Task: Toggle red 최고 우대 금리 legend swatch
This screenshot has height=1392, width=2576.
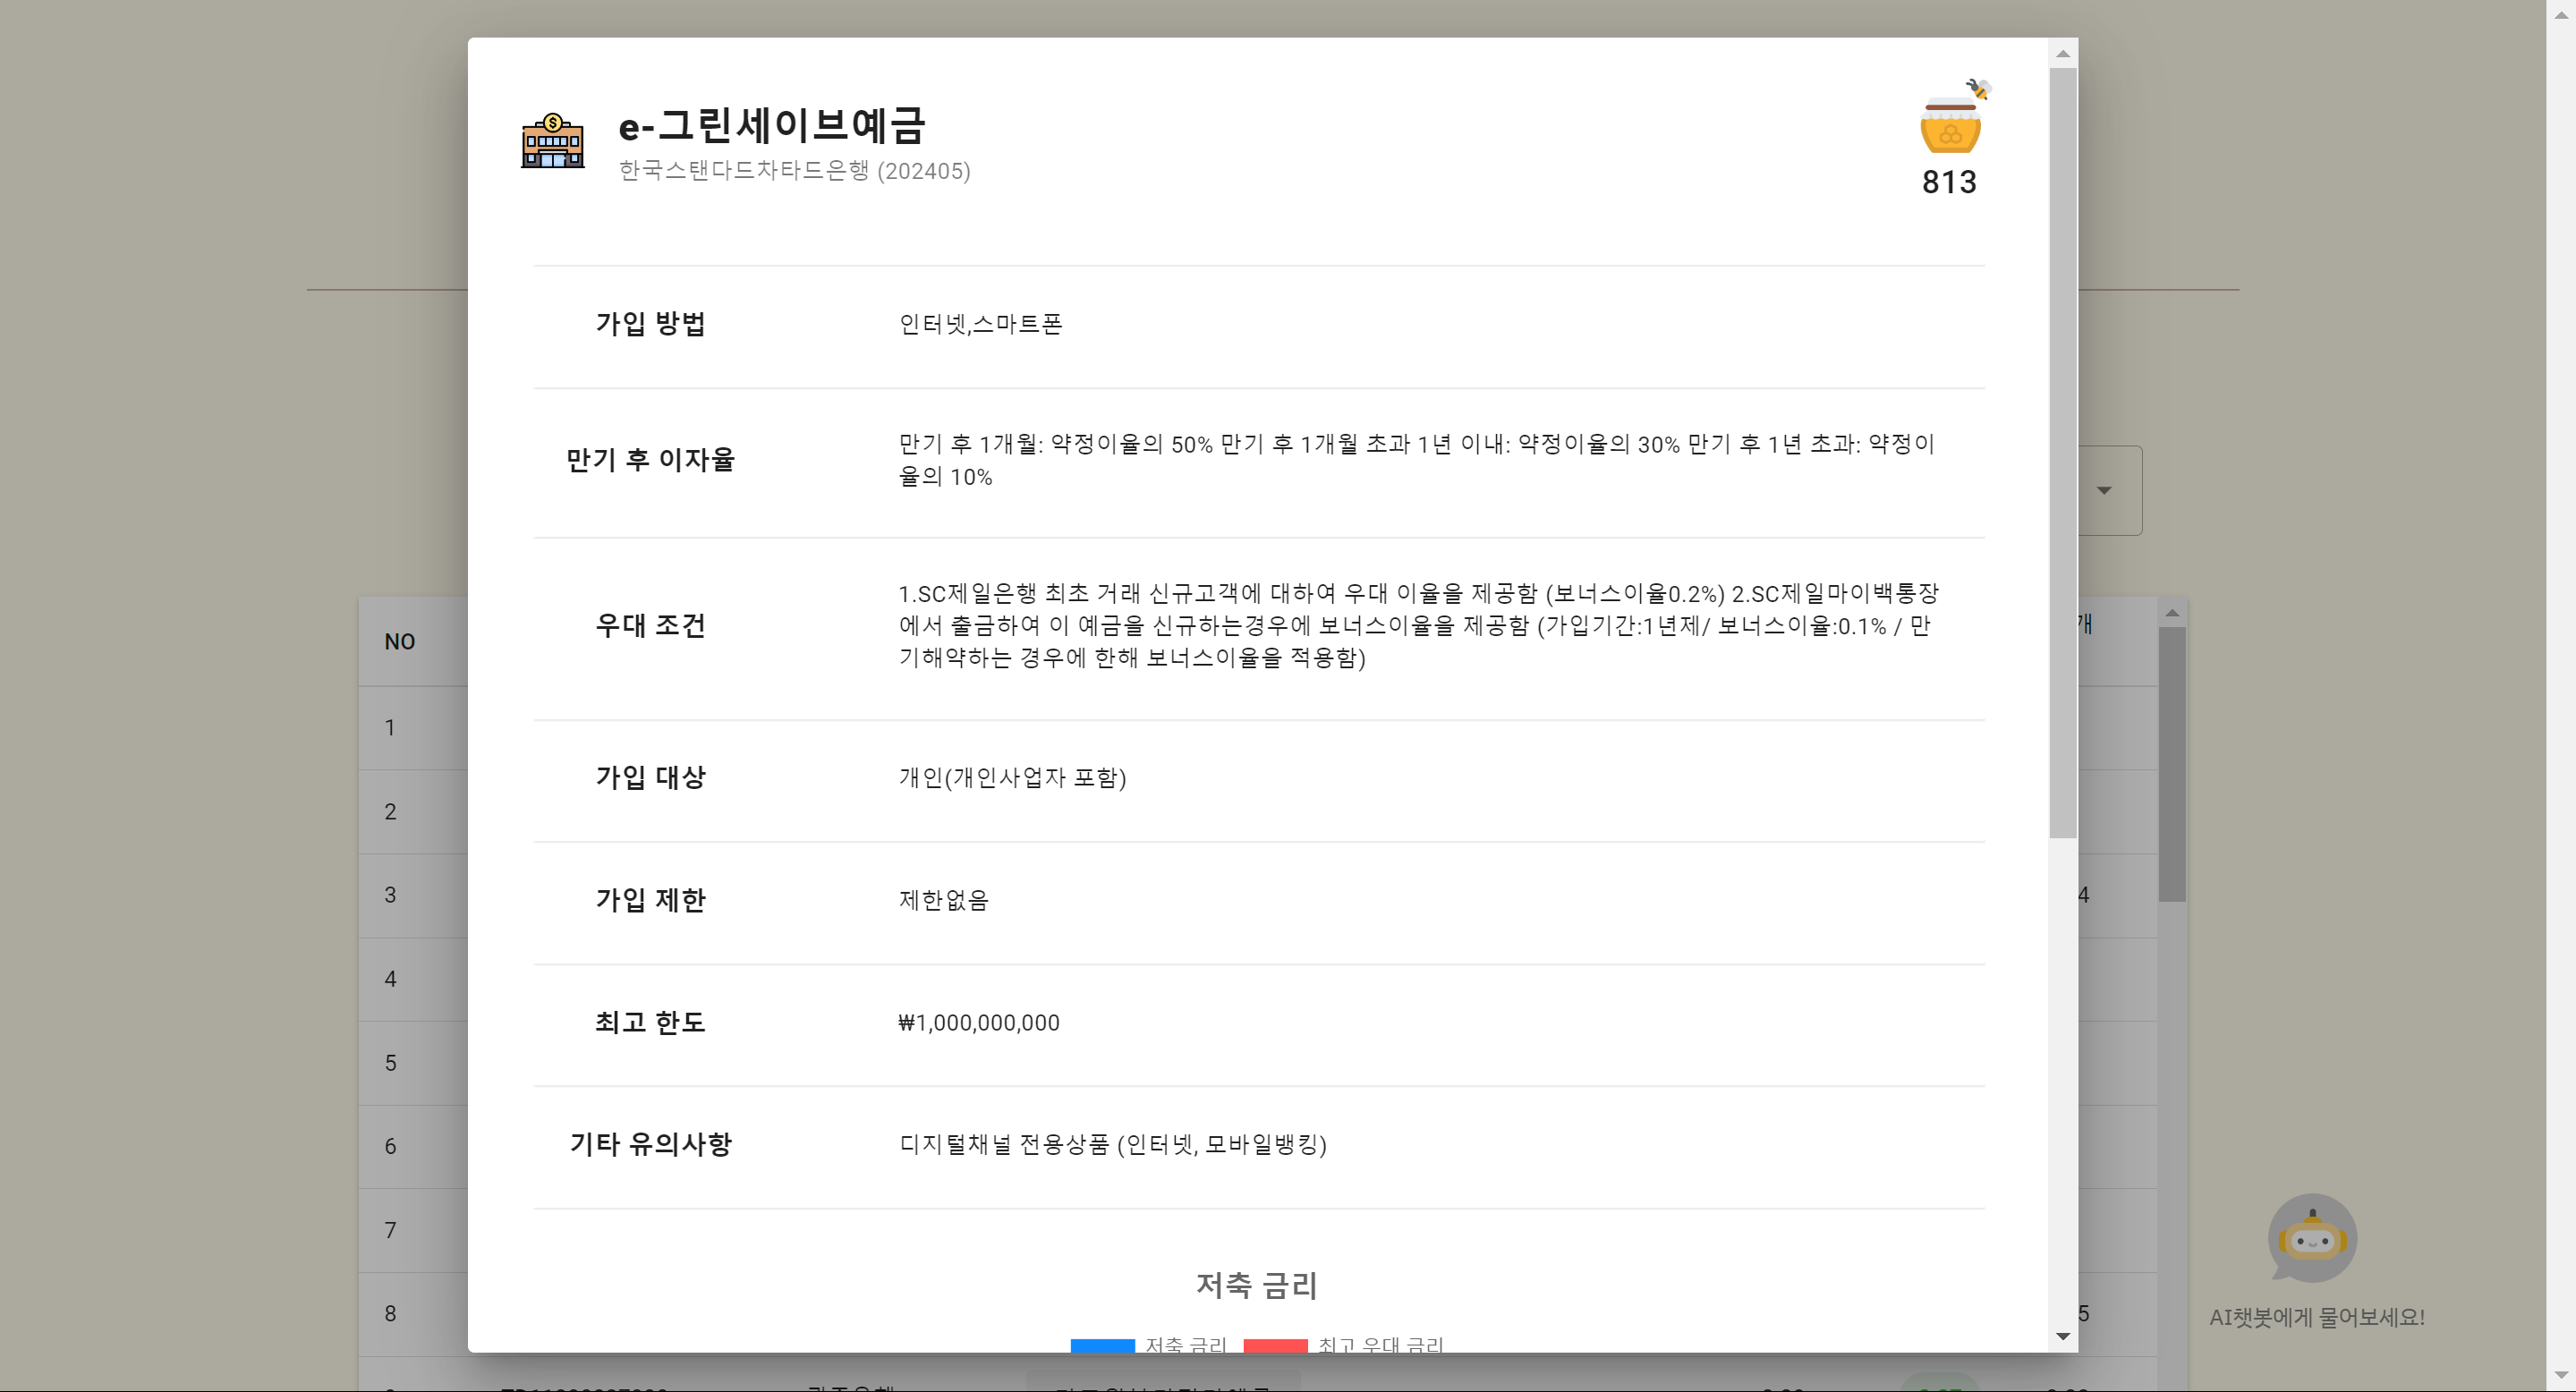Action: coord(1275,1345)
